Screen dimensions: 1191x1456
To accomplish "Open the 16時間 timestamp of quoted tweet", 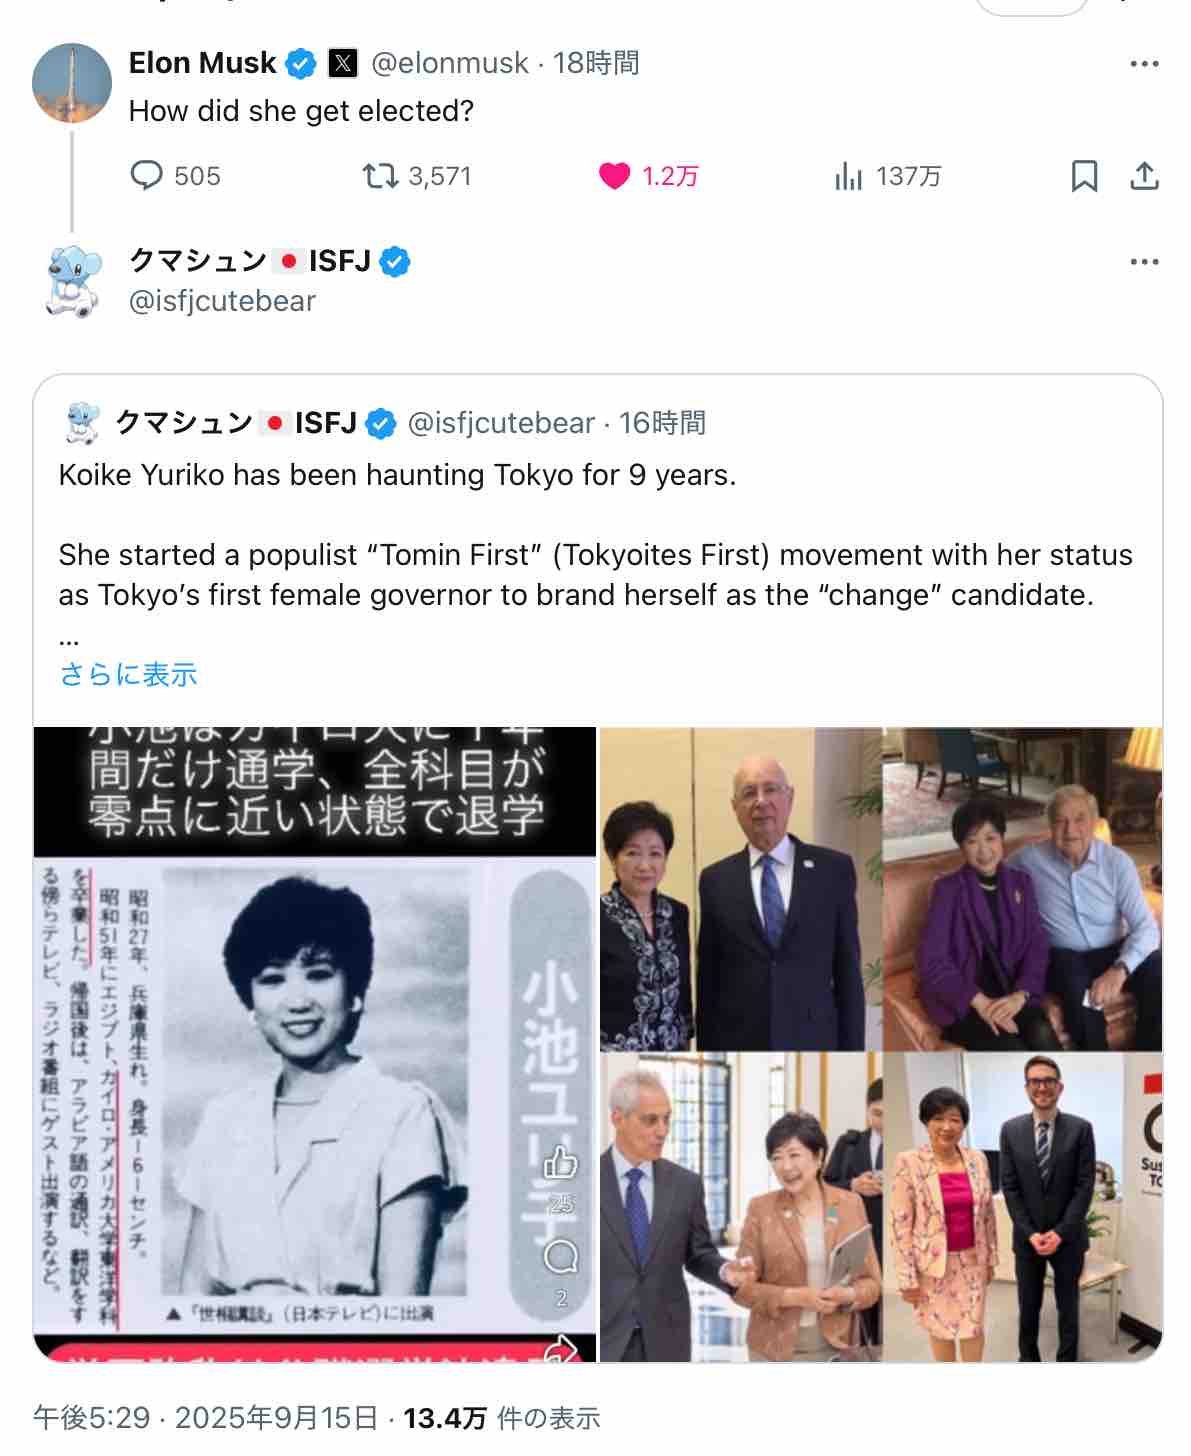I will coord(662,423).
